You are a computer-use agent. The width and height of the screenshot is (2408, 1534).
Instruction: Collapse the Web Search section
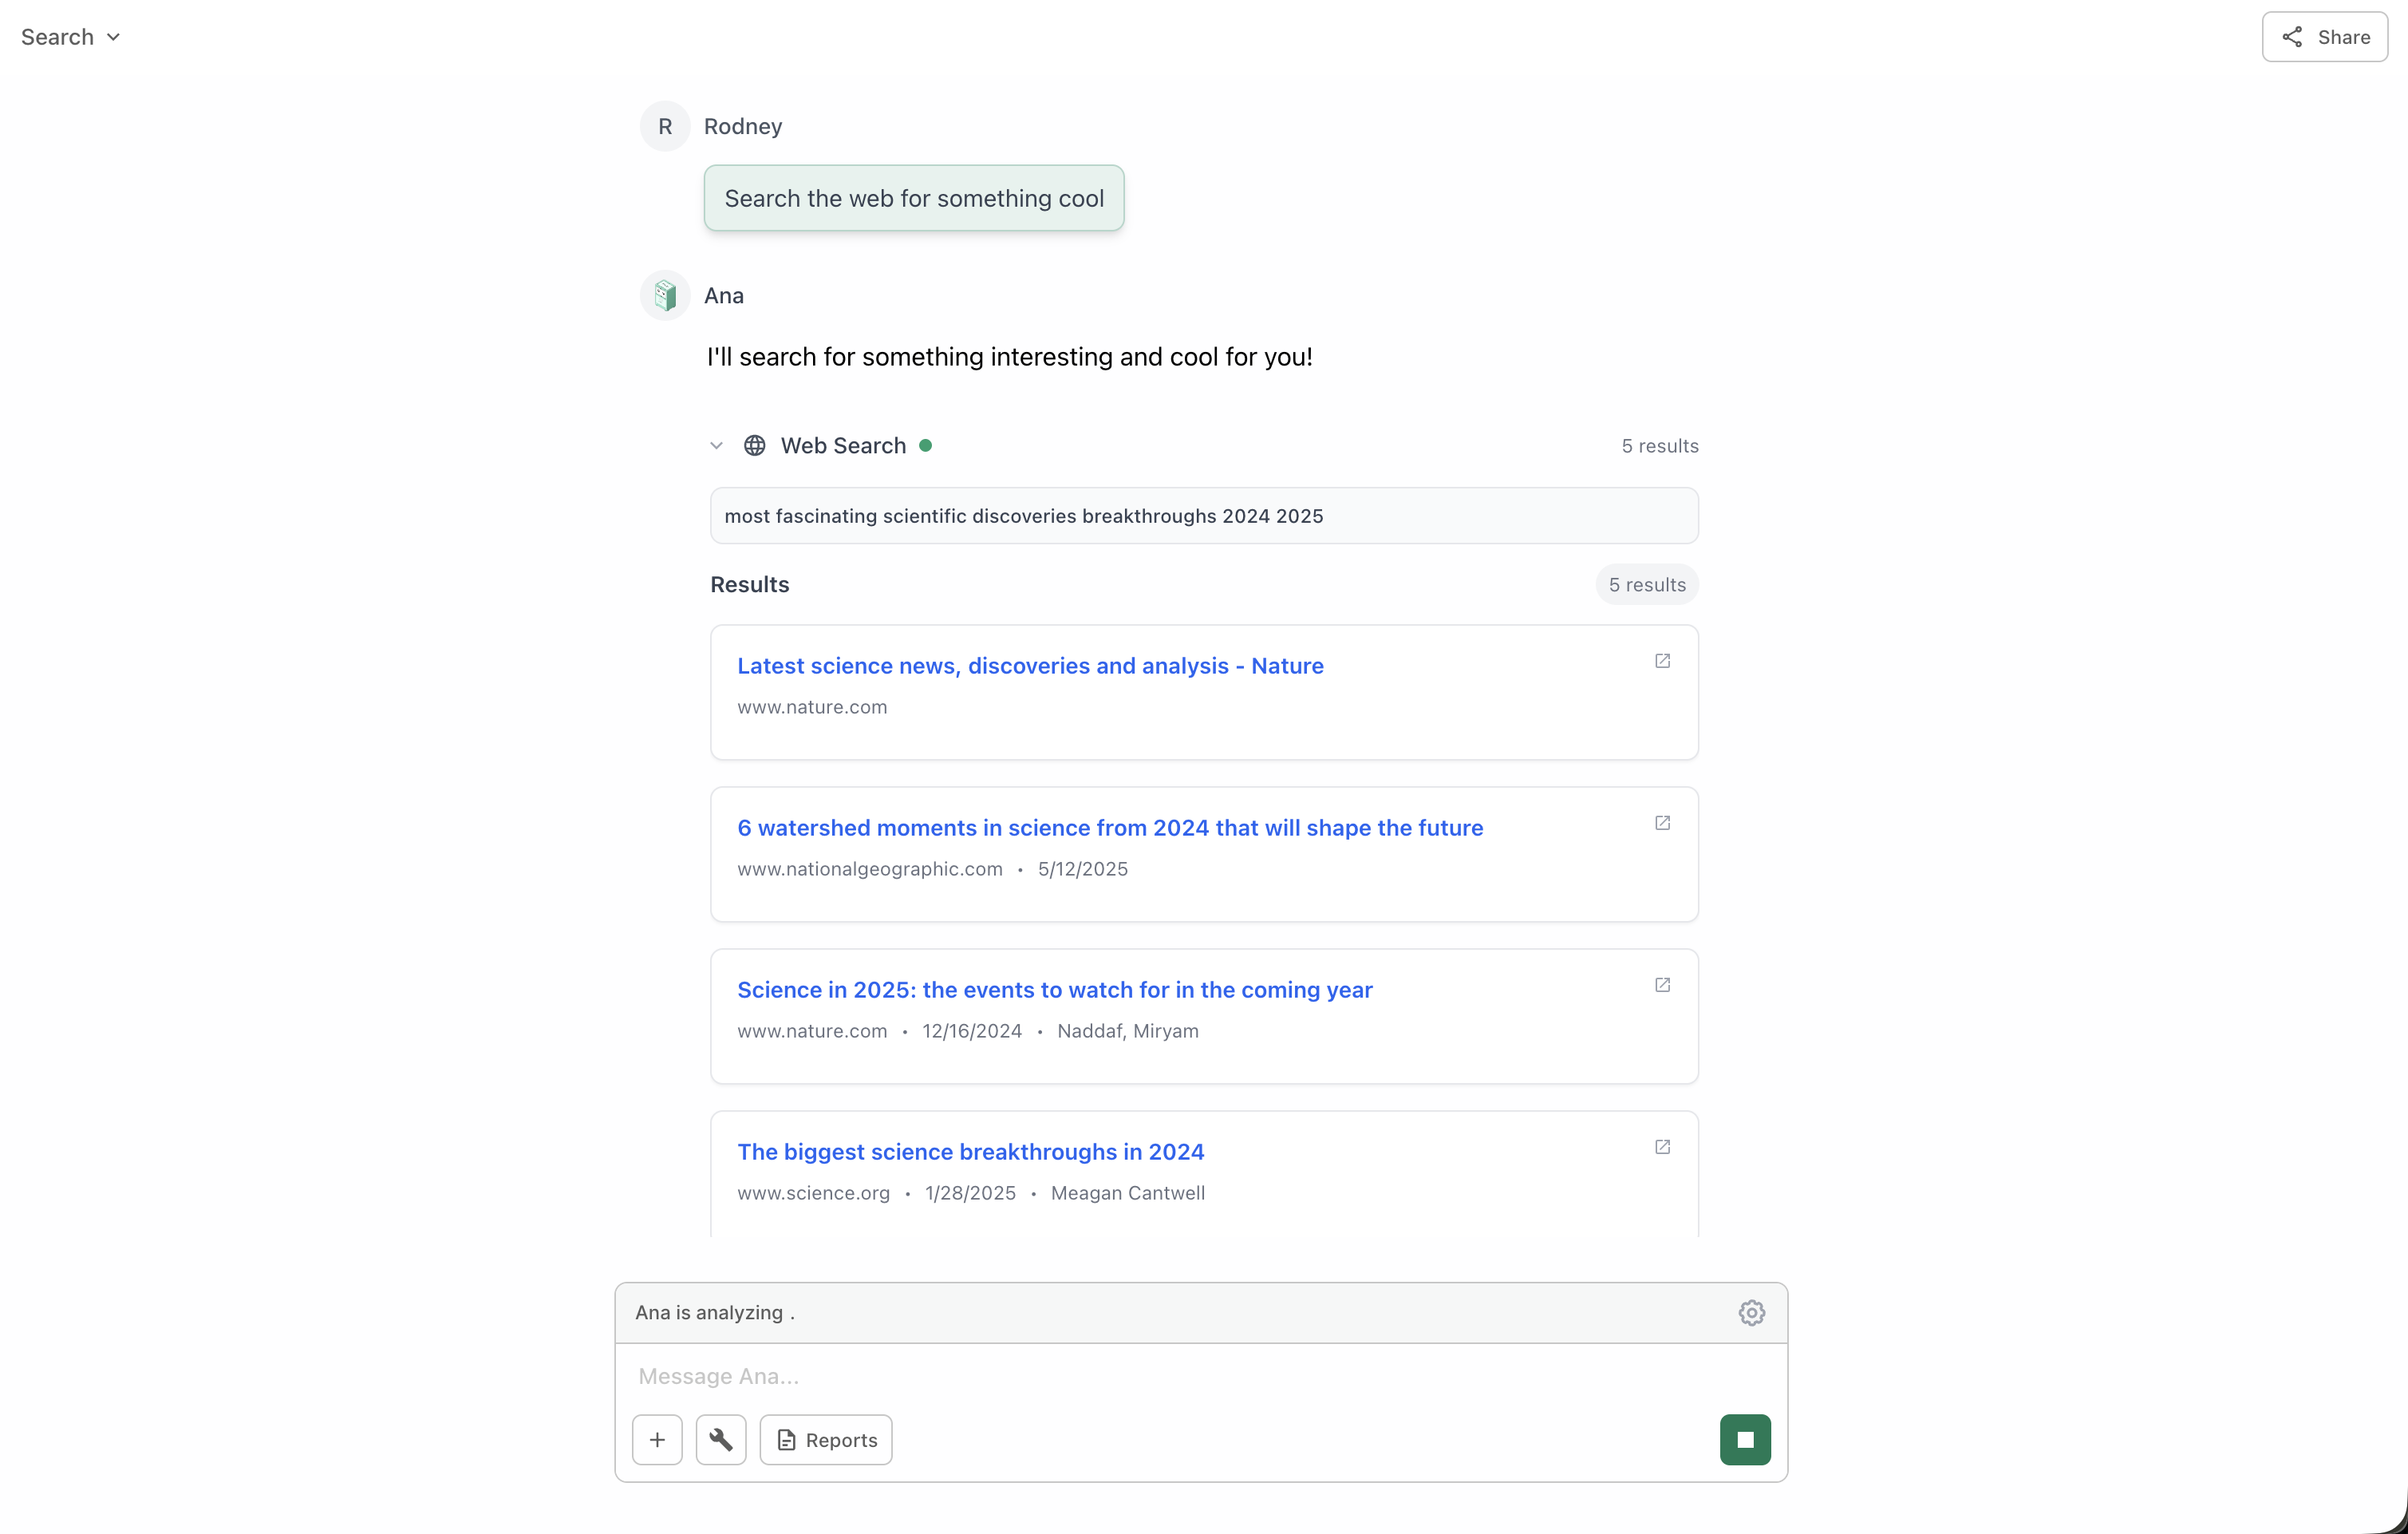pyautogui.click(x=716, y=445)
